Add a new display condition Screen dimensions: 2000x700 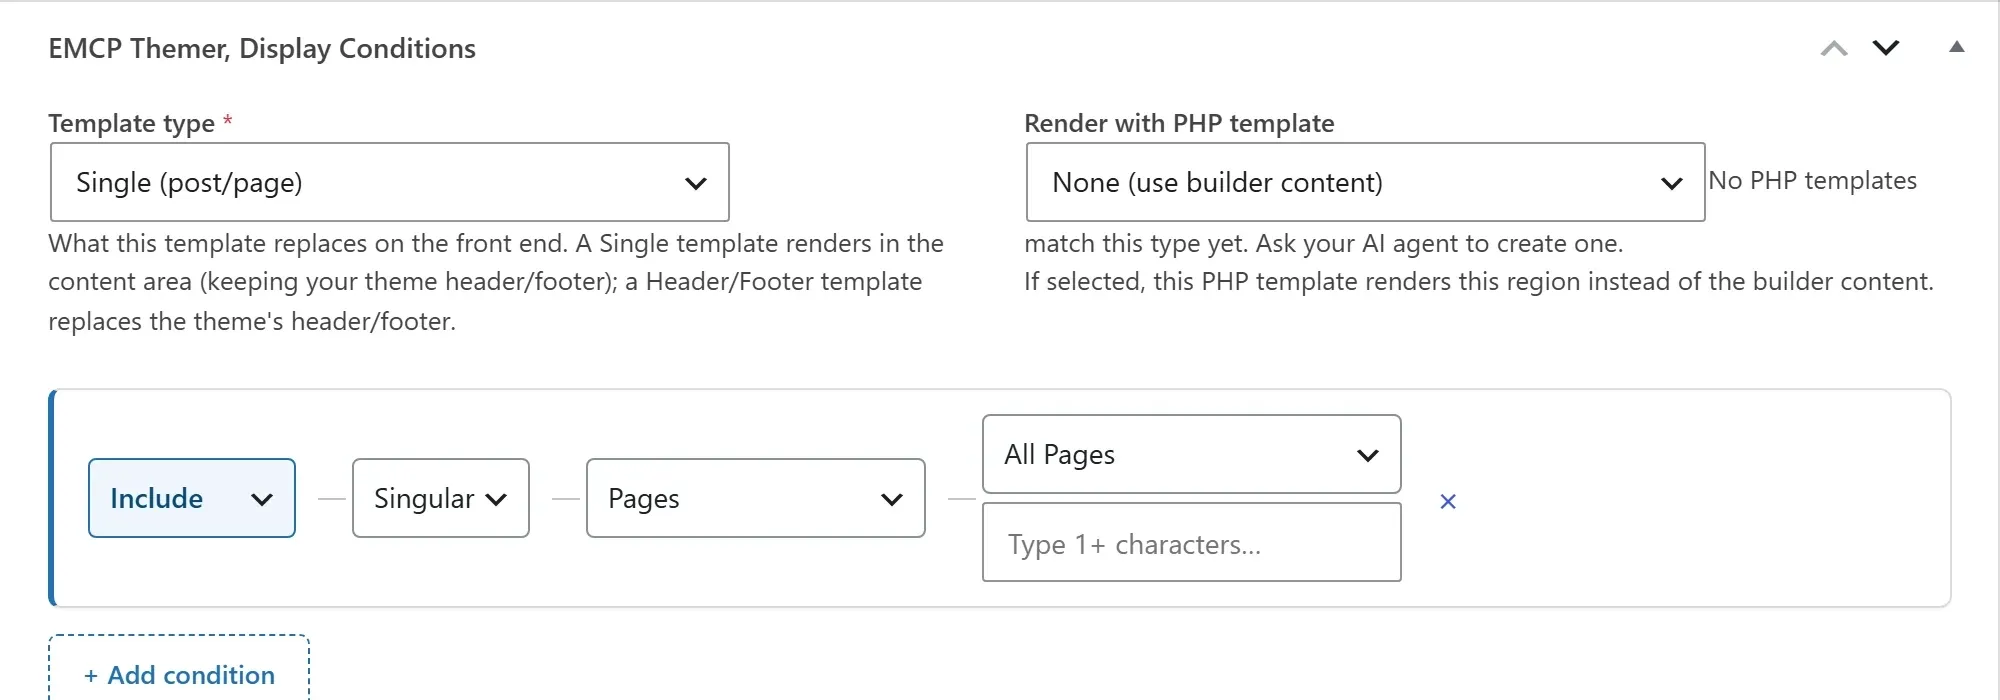click(x=179, y=669)
